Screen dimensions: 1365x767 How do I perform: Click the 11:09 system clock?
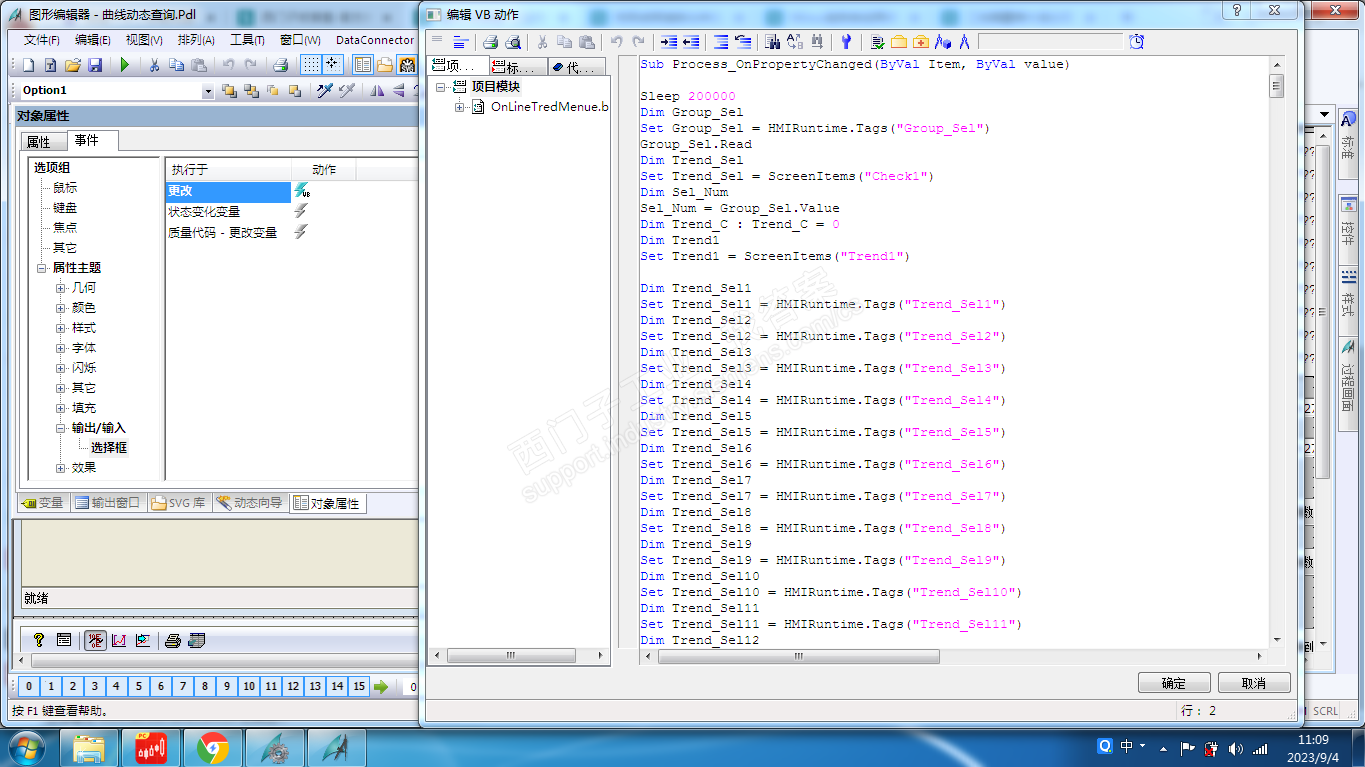coord(1314,740)
